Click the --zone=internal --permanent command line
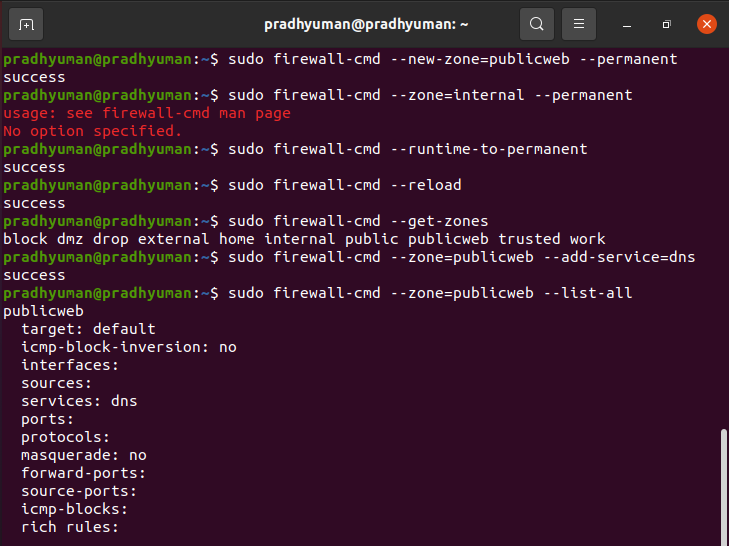 (318, 95)
